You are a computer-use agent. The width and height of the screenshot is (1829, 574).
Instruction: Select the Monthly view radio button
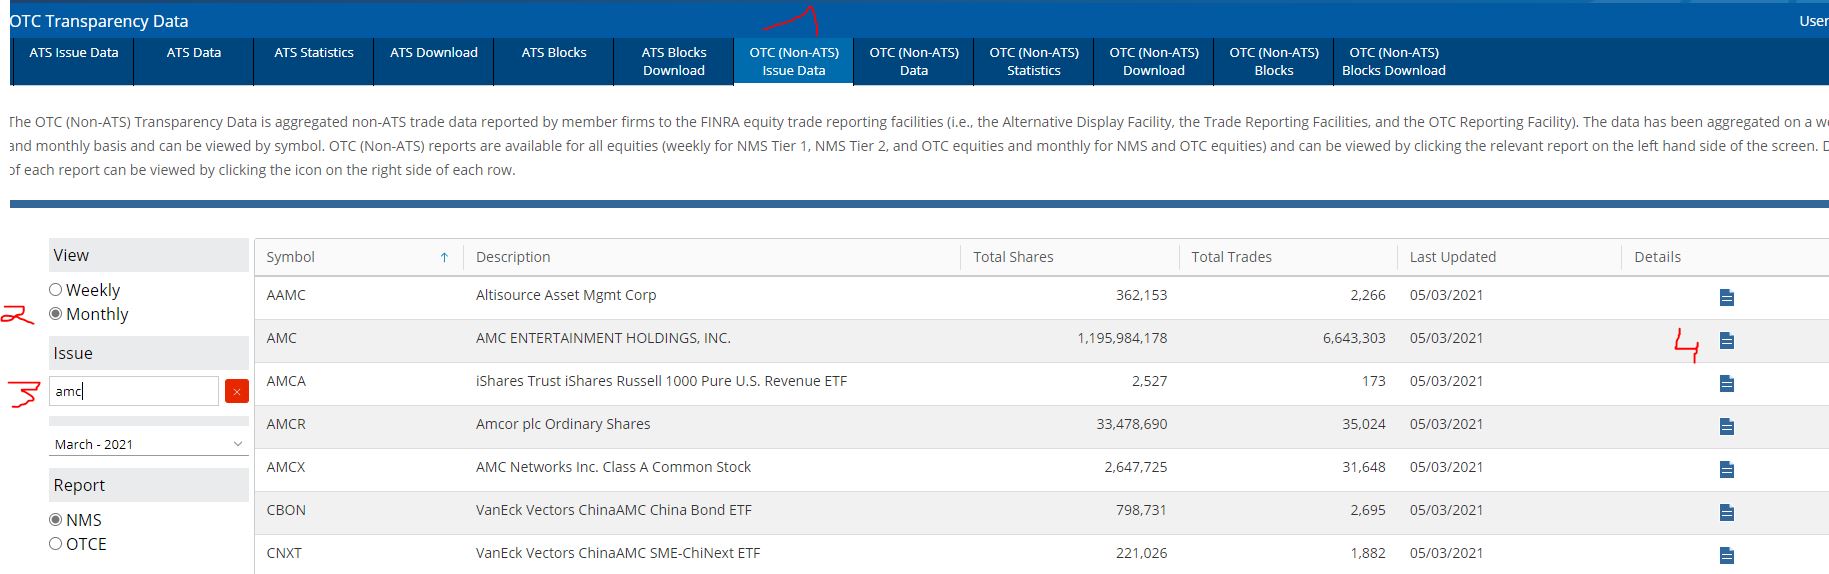pyautogui.click(x=56, y=314)
